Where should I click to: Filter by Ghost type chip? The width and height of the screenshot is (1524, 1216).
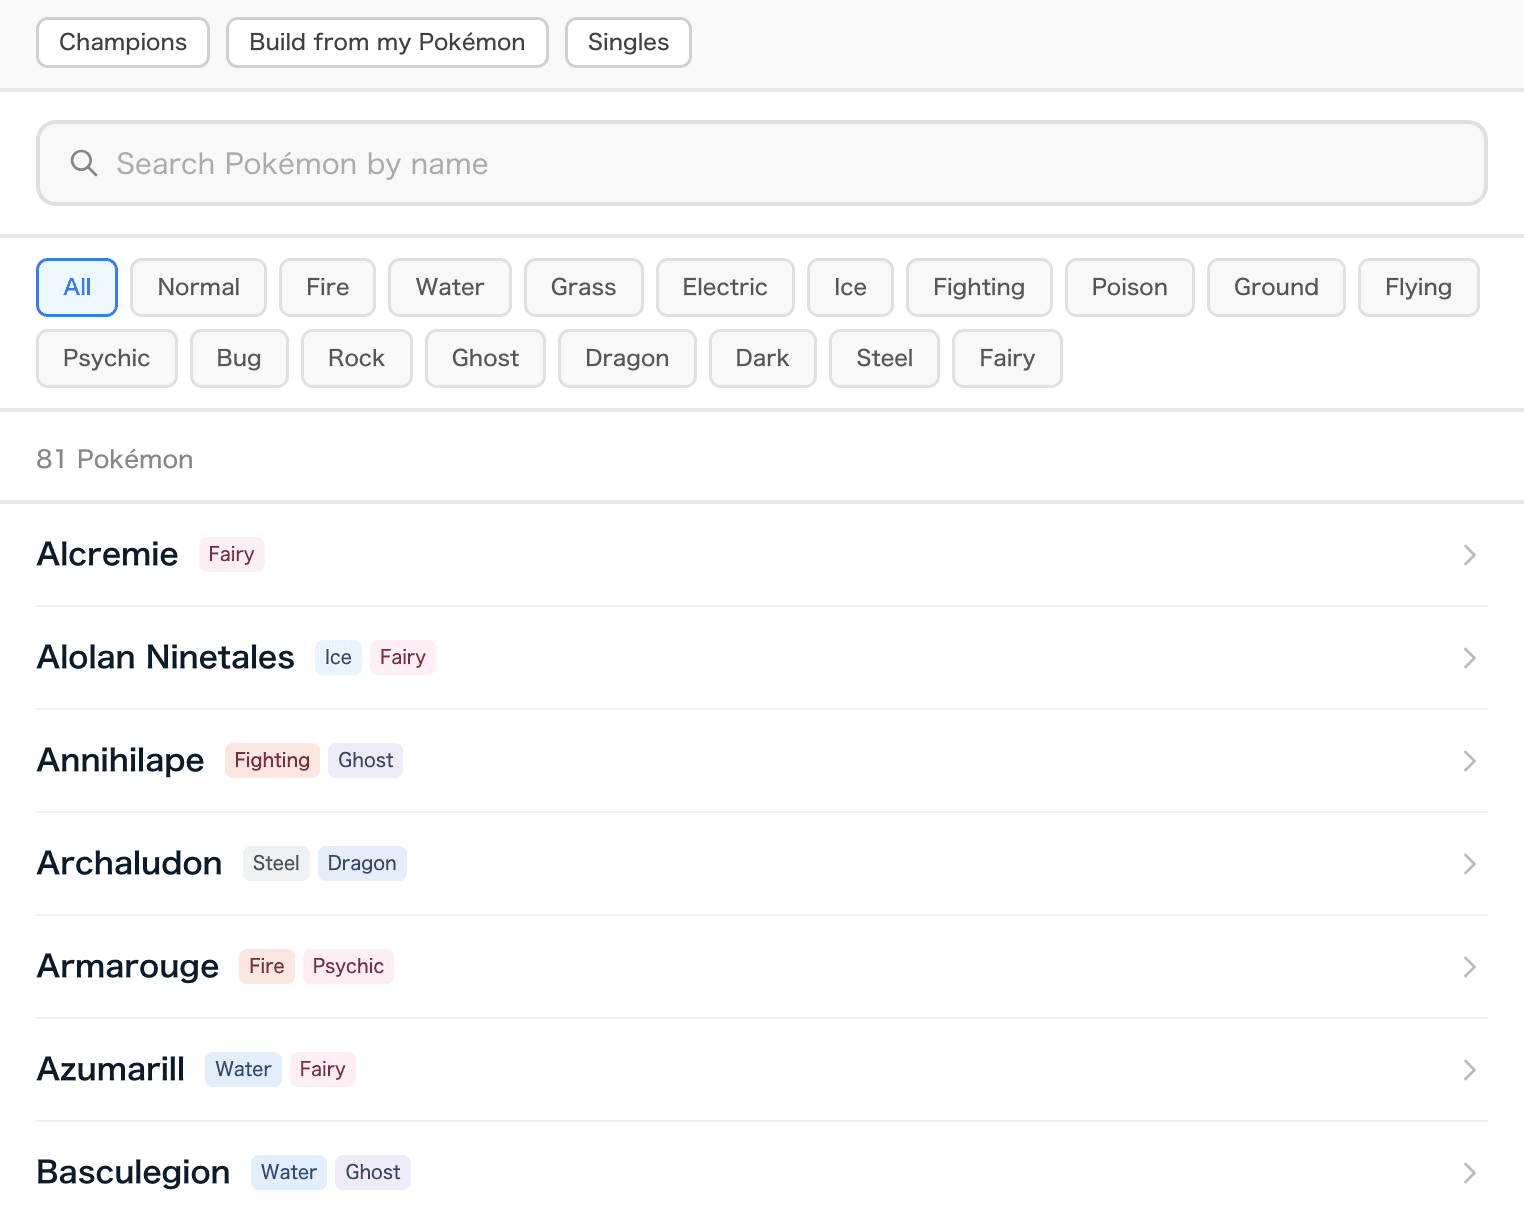pos(486,358)
